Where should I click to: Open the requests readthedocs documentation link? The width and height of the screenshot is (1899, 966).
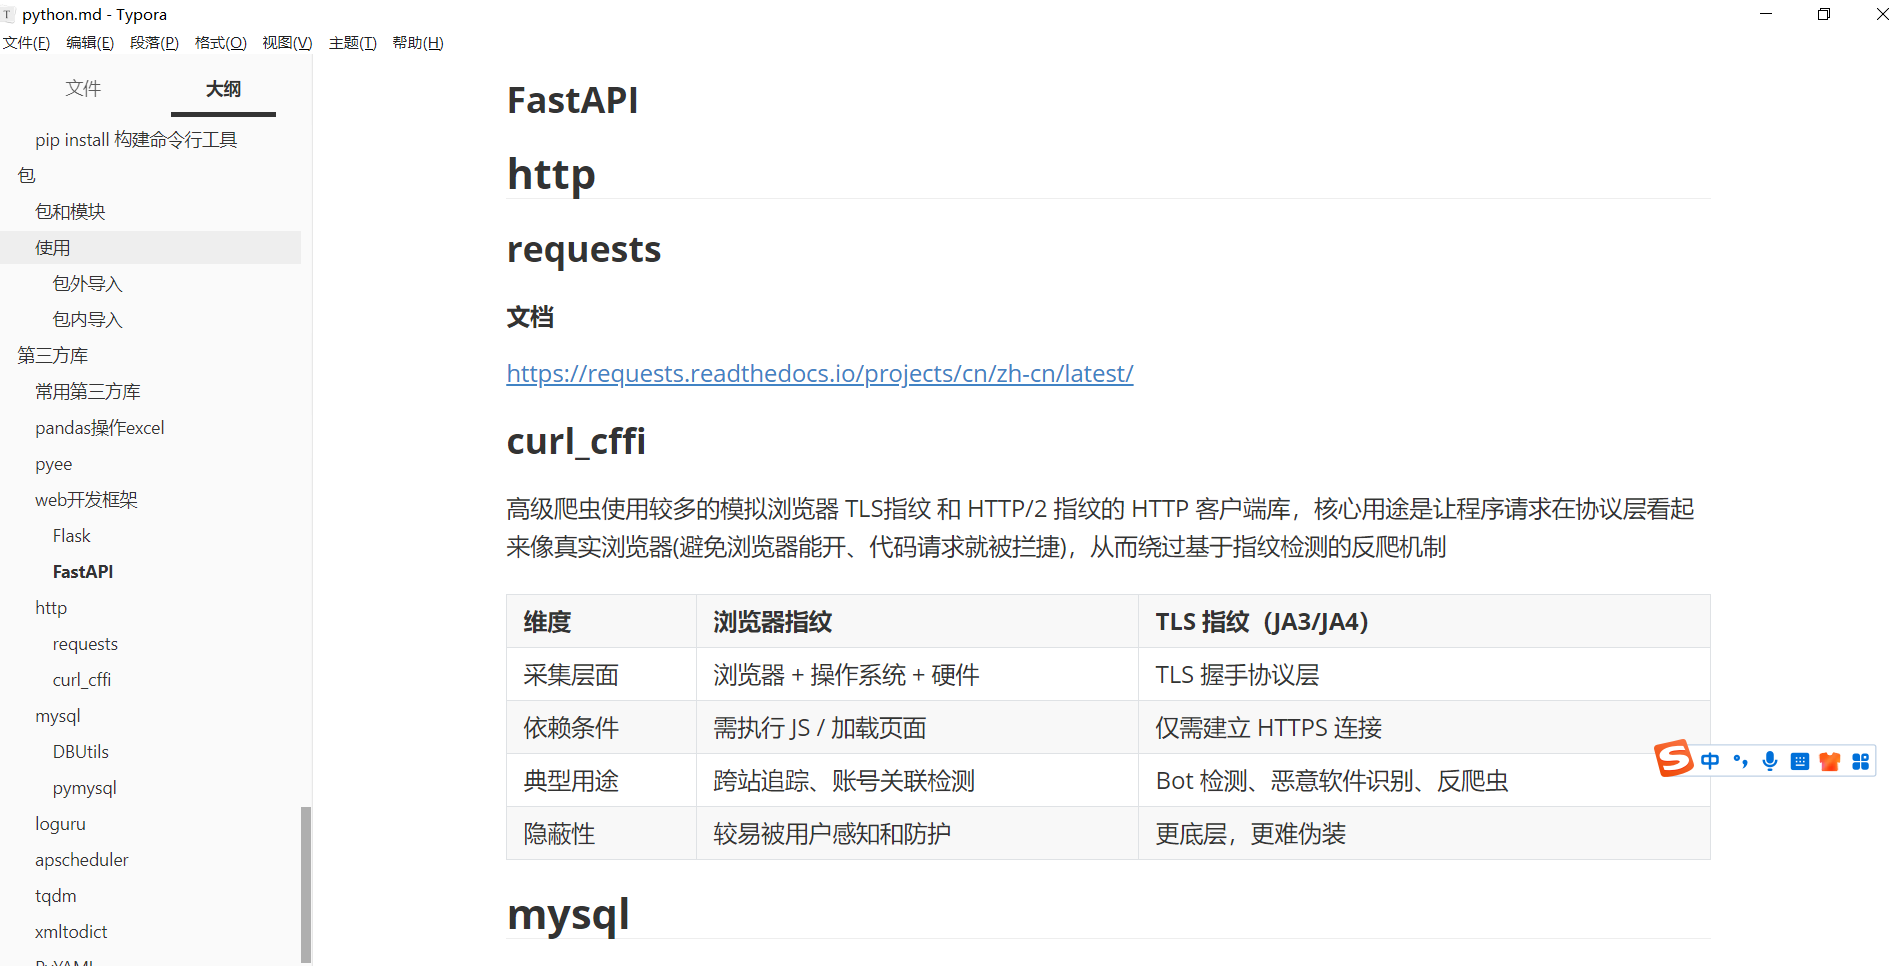click(819, 373)
